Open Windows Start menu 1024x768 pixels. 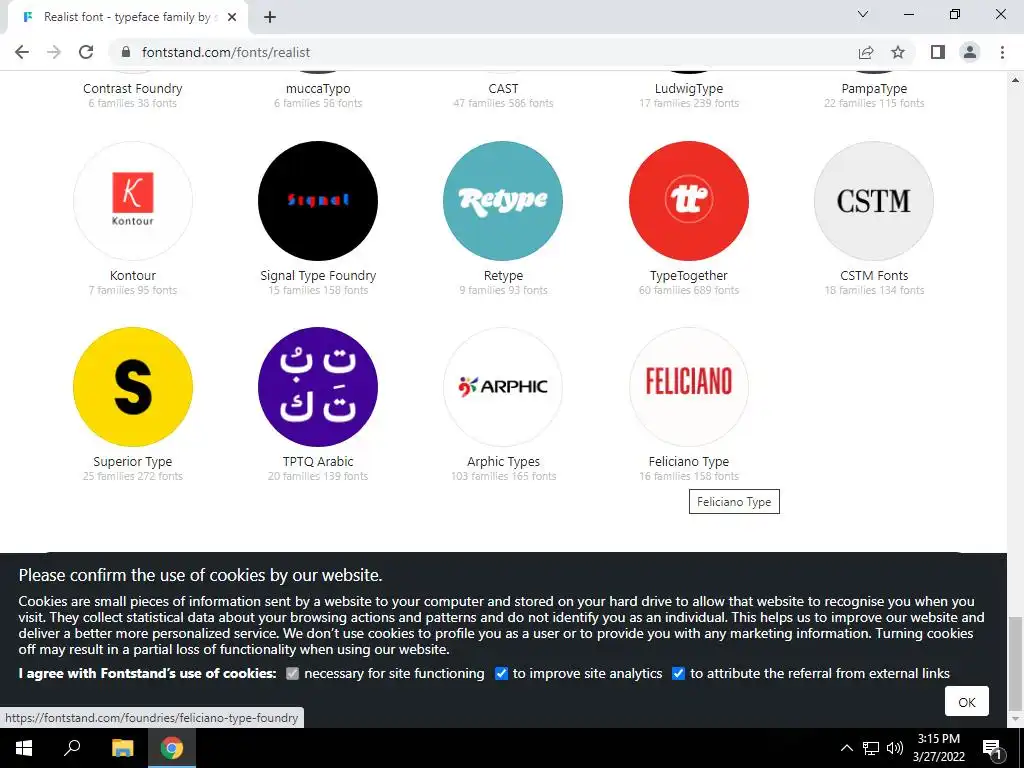click(24, 748)
